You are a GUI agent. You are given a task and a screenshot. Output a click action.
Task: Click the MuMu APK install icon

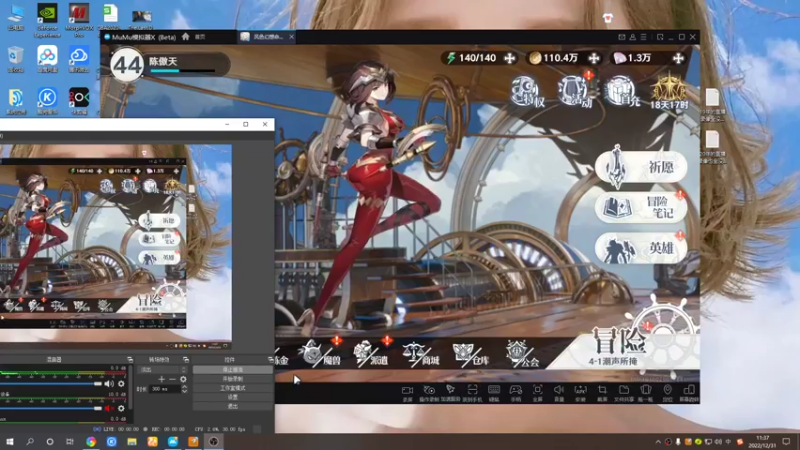coord(581,392)
